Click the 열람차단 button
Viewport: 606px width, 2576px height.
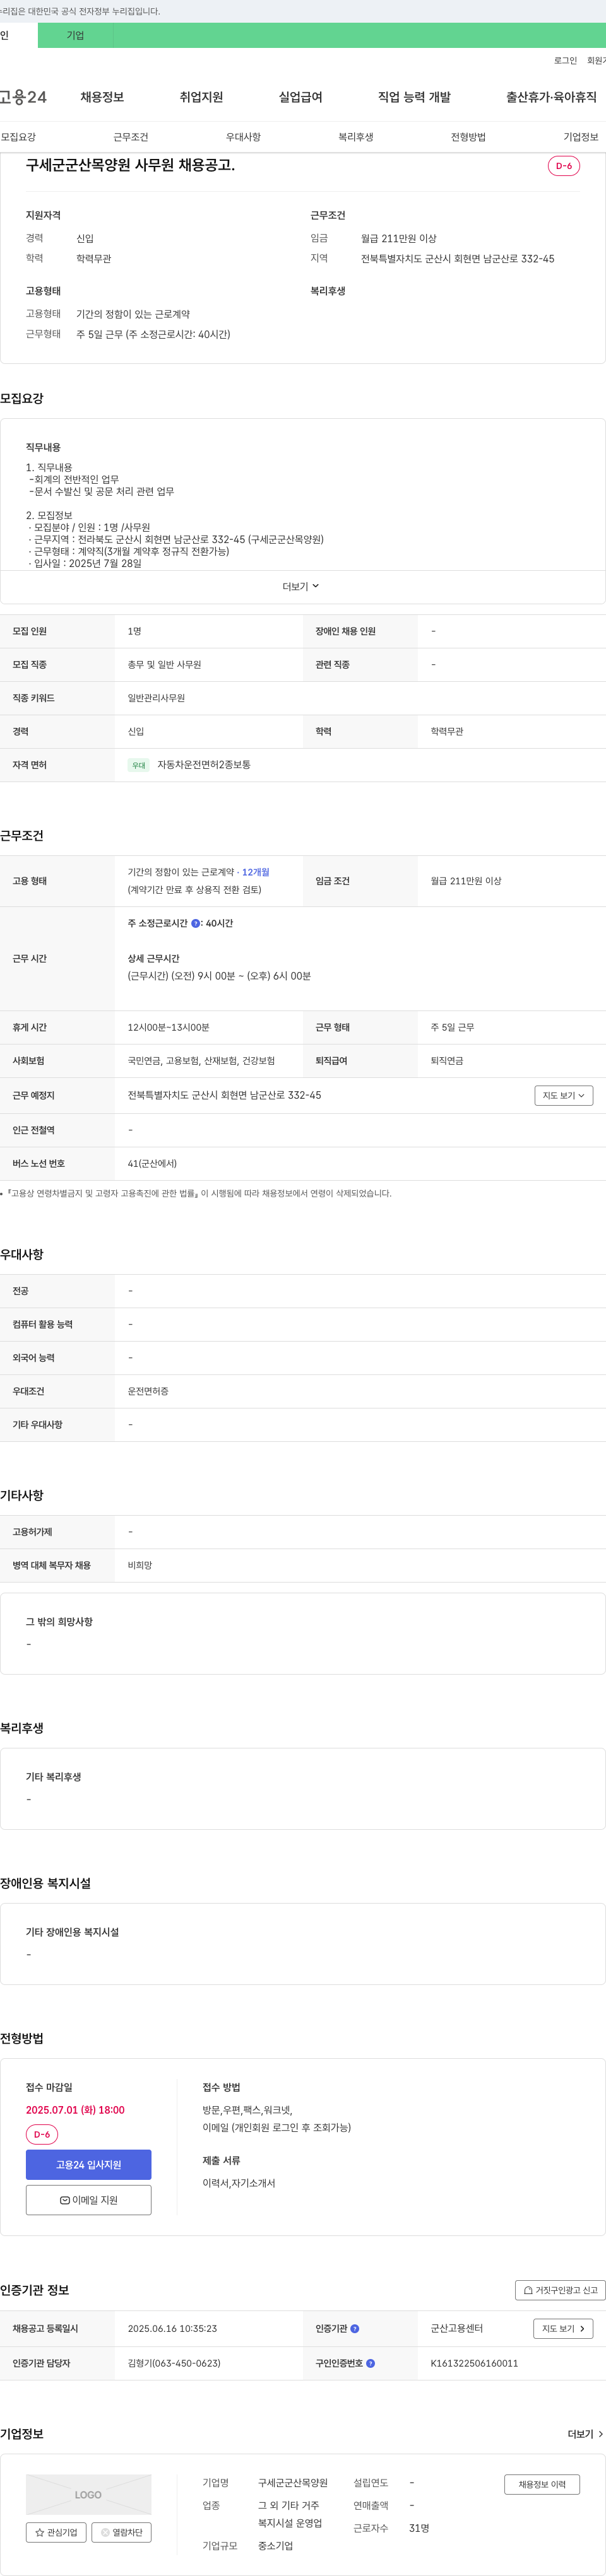(122, 2533)
